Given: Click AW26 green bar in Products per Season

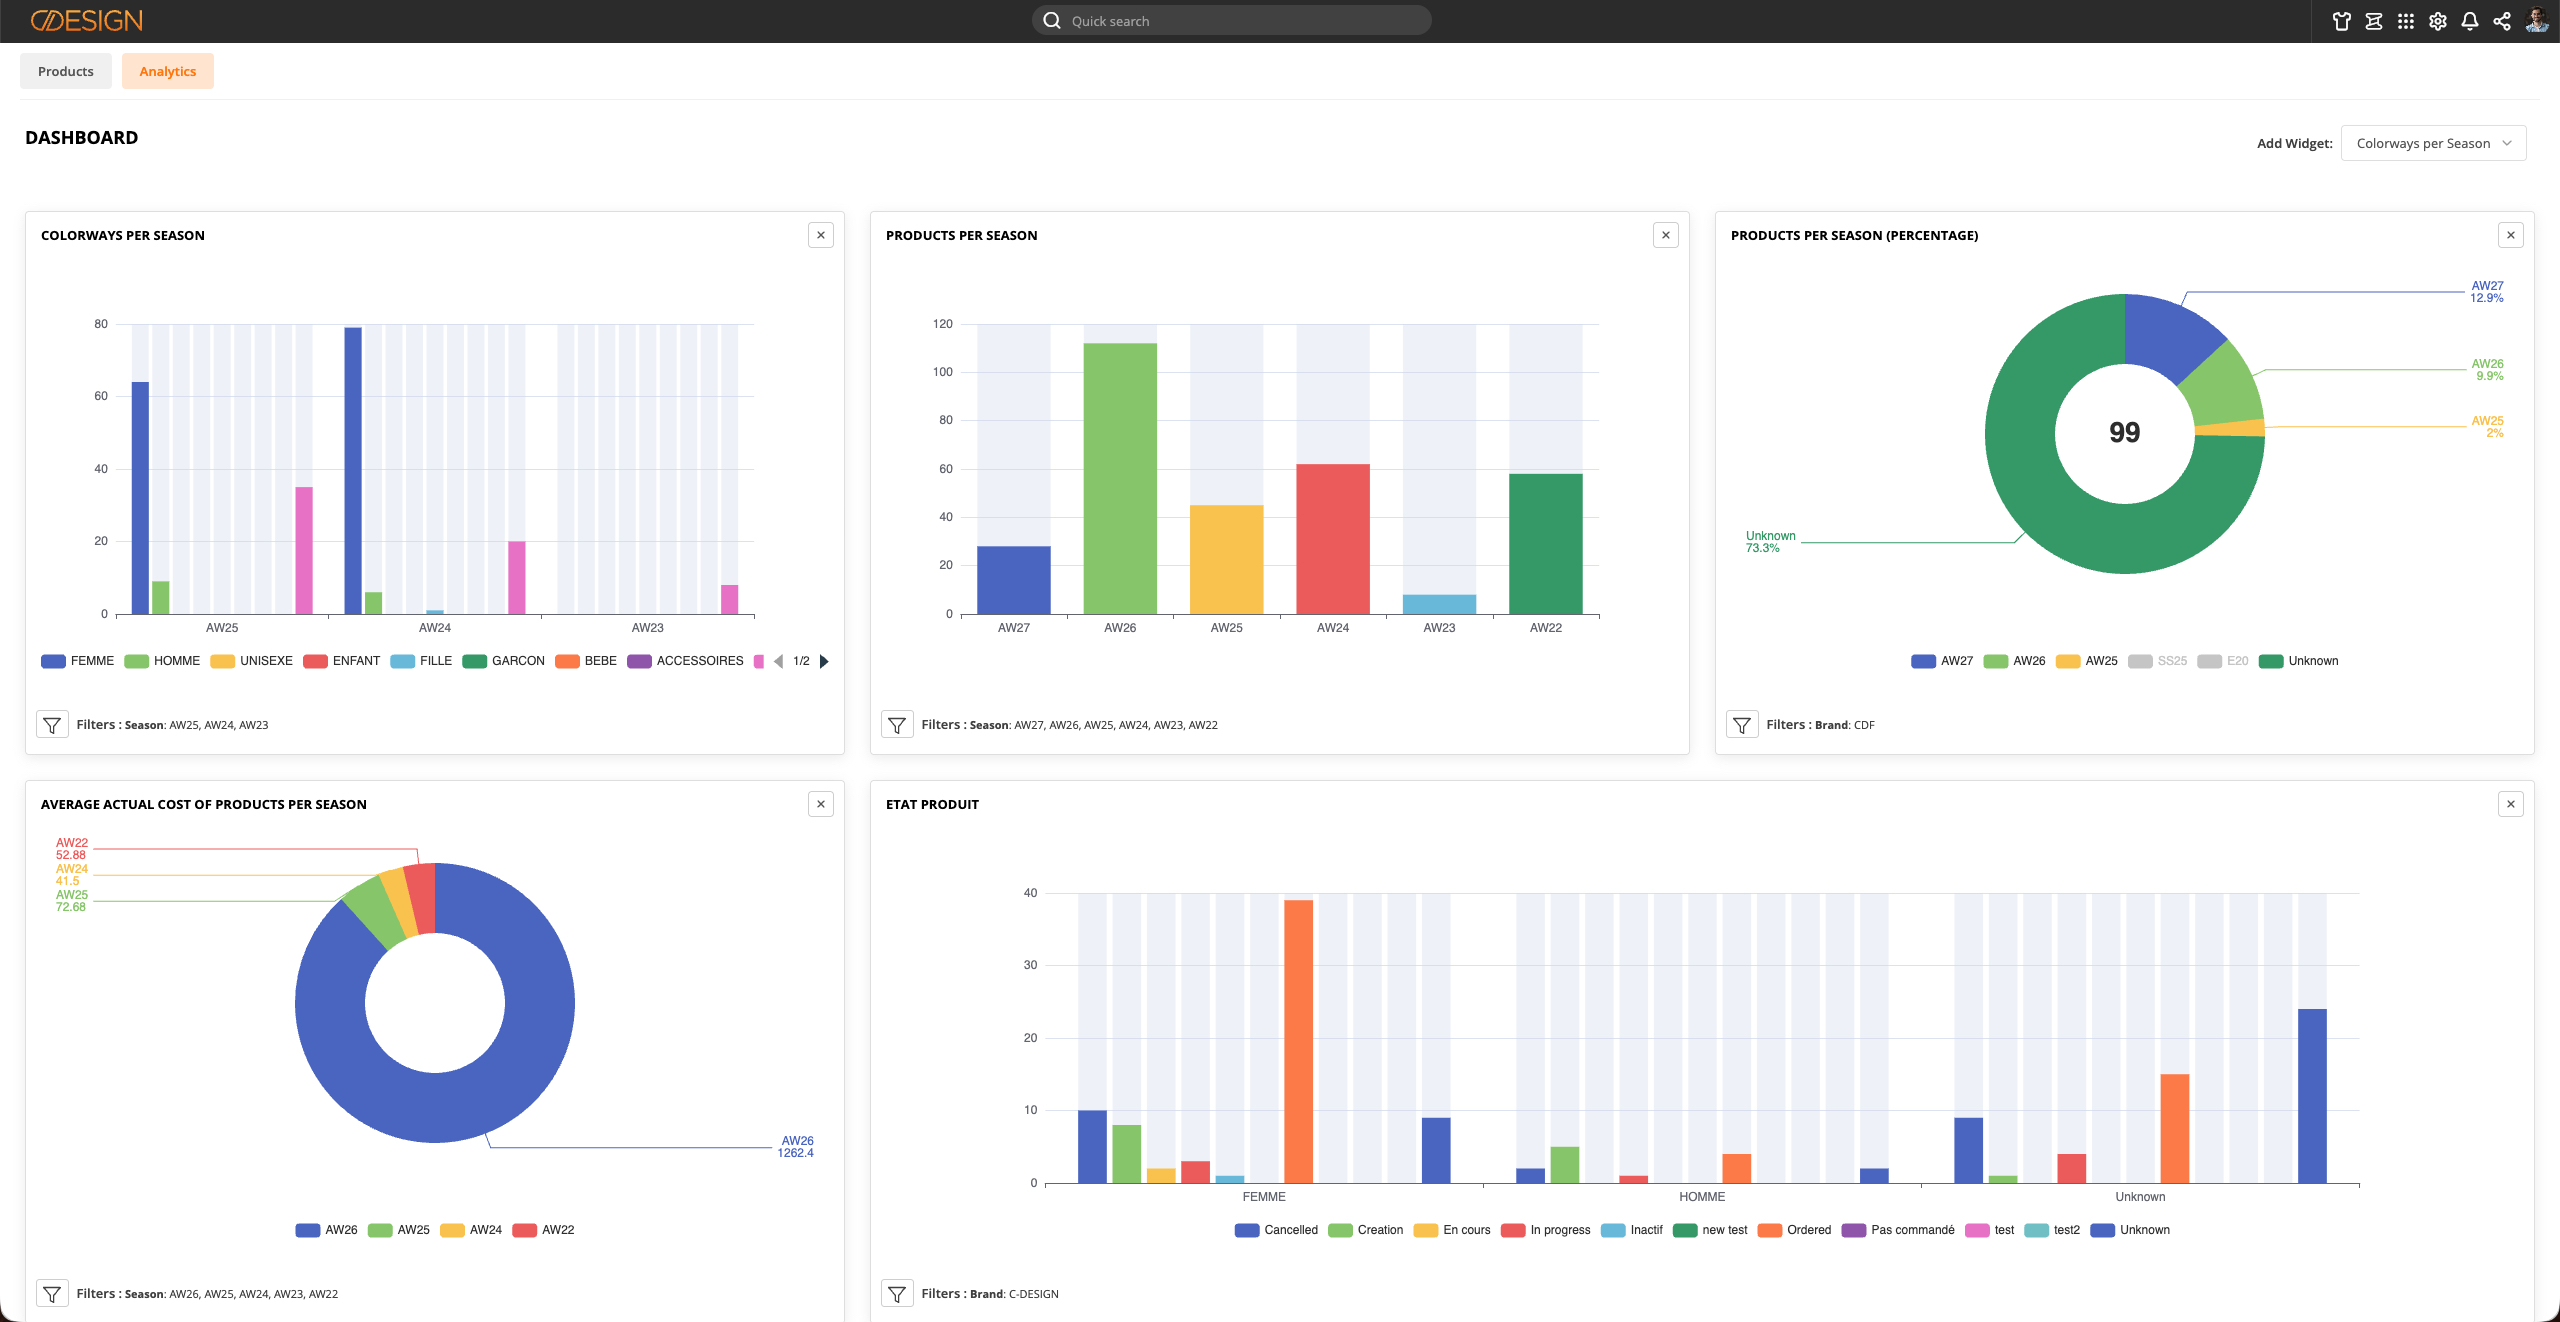Looking at the screenshot, I should click(x=1120, y=478).
